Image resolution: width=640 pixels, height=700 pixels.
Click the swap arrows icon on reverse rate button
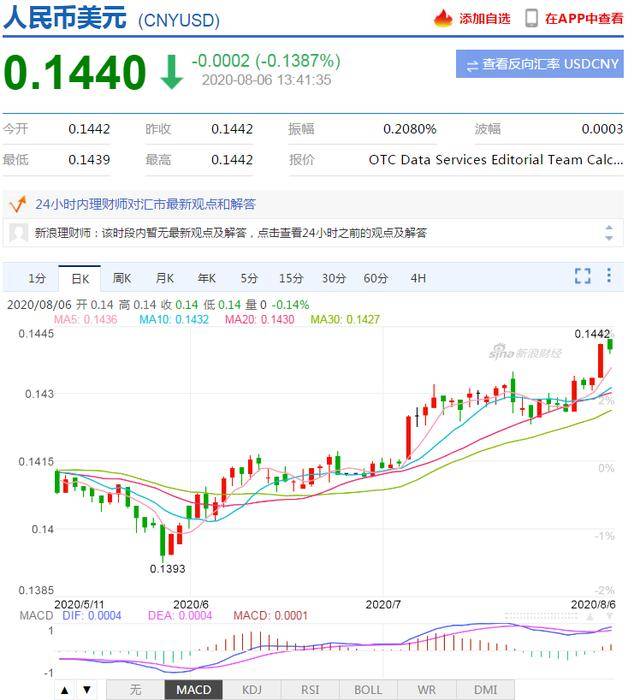point(472,66)
